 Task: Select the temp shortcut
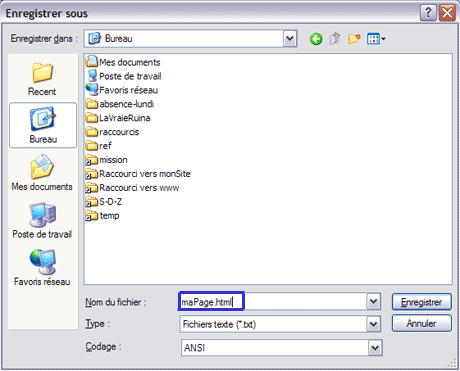pyautogui.click(x=102, y=216)
